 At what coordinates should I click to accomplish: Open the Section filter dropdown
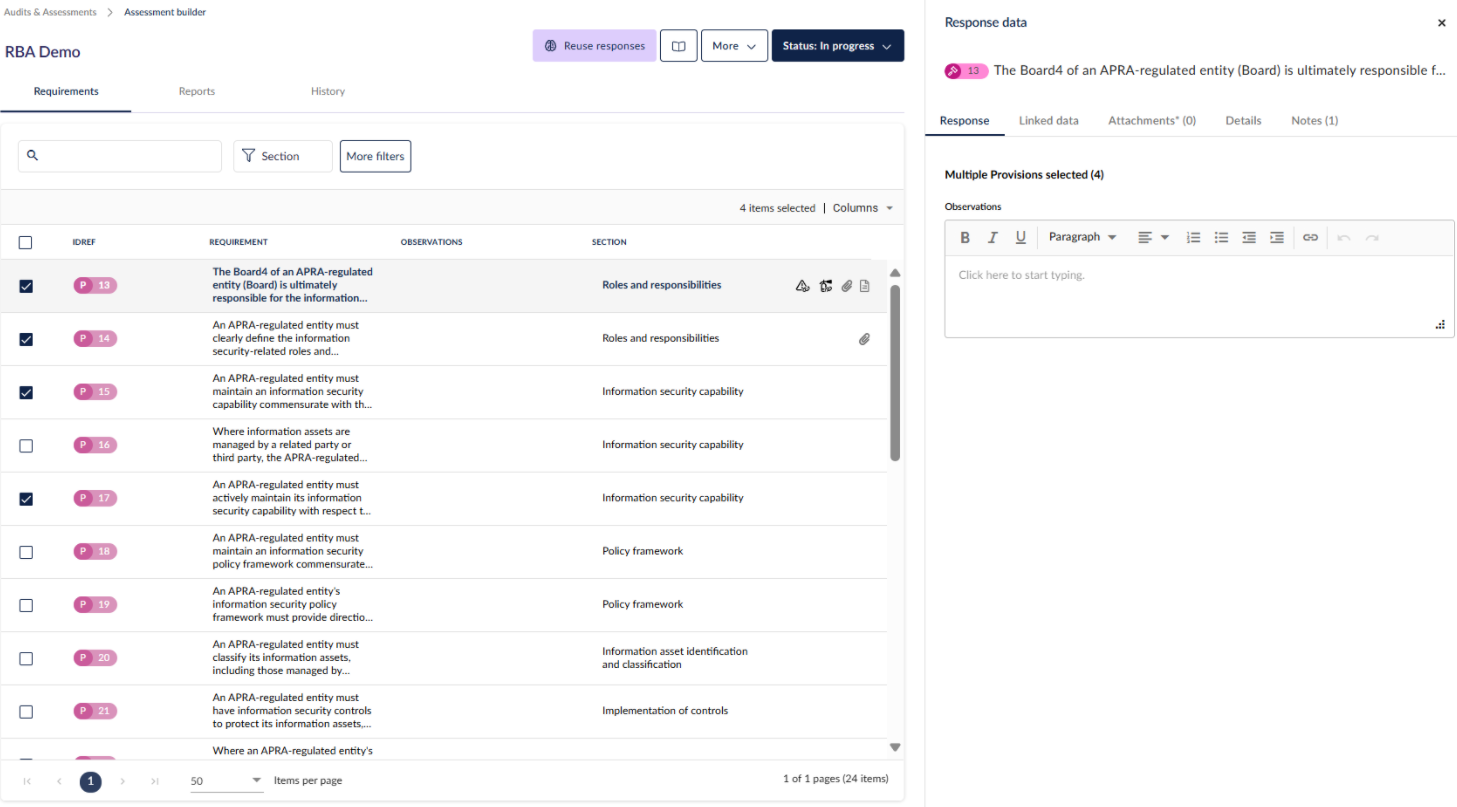tap(283, 156)
